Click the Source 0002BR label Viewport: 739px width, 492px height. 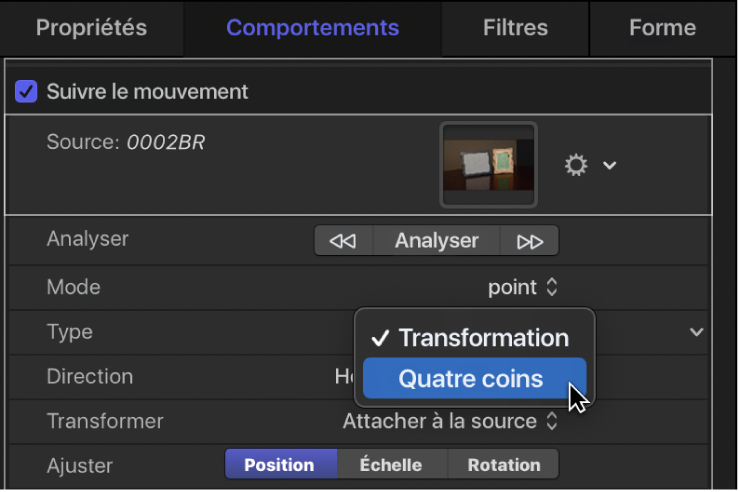(x=126, y=143)
